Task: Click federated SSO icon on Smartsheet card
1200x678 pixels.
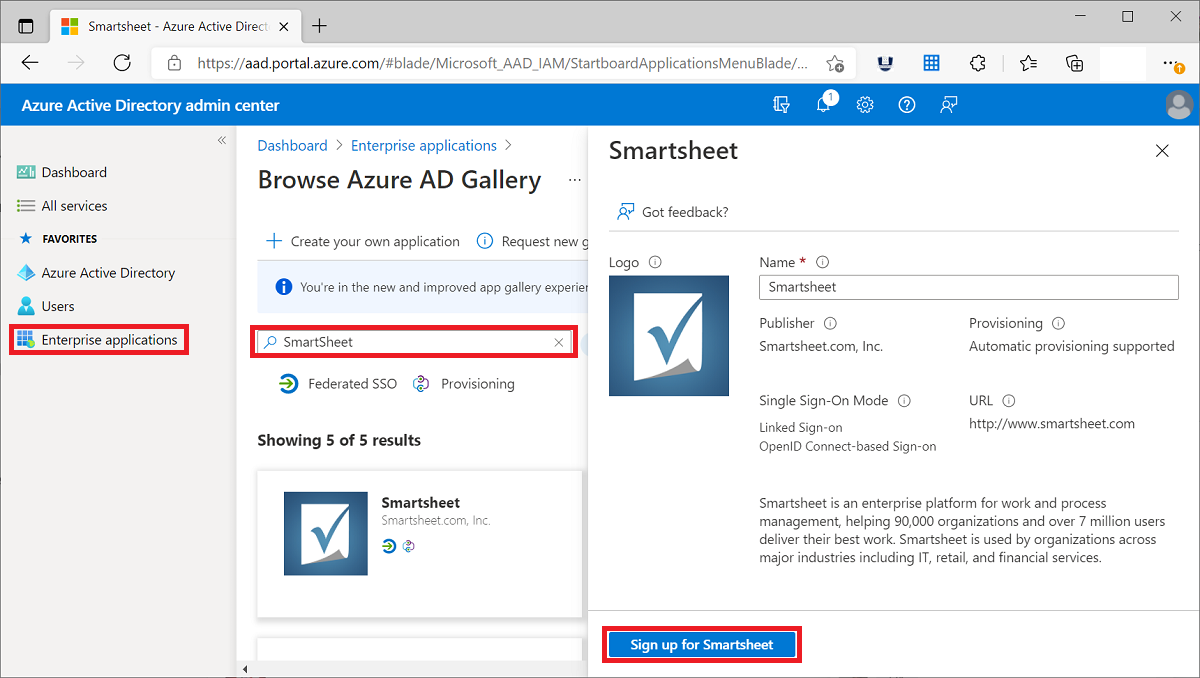Action: tap(389, 546)
